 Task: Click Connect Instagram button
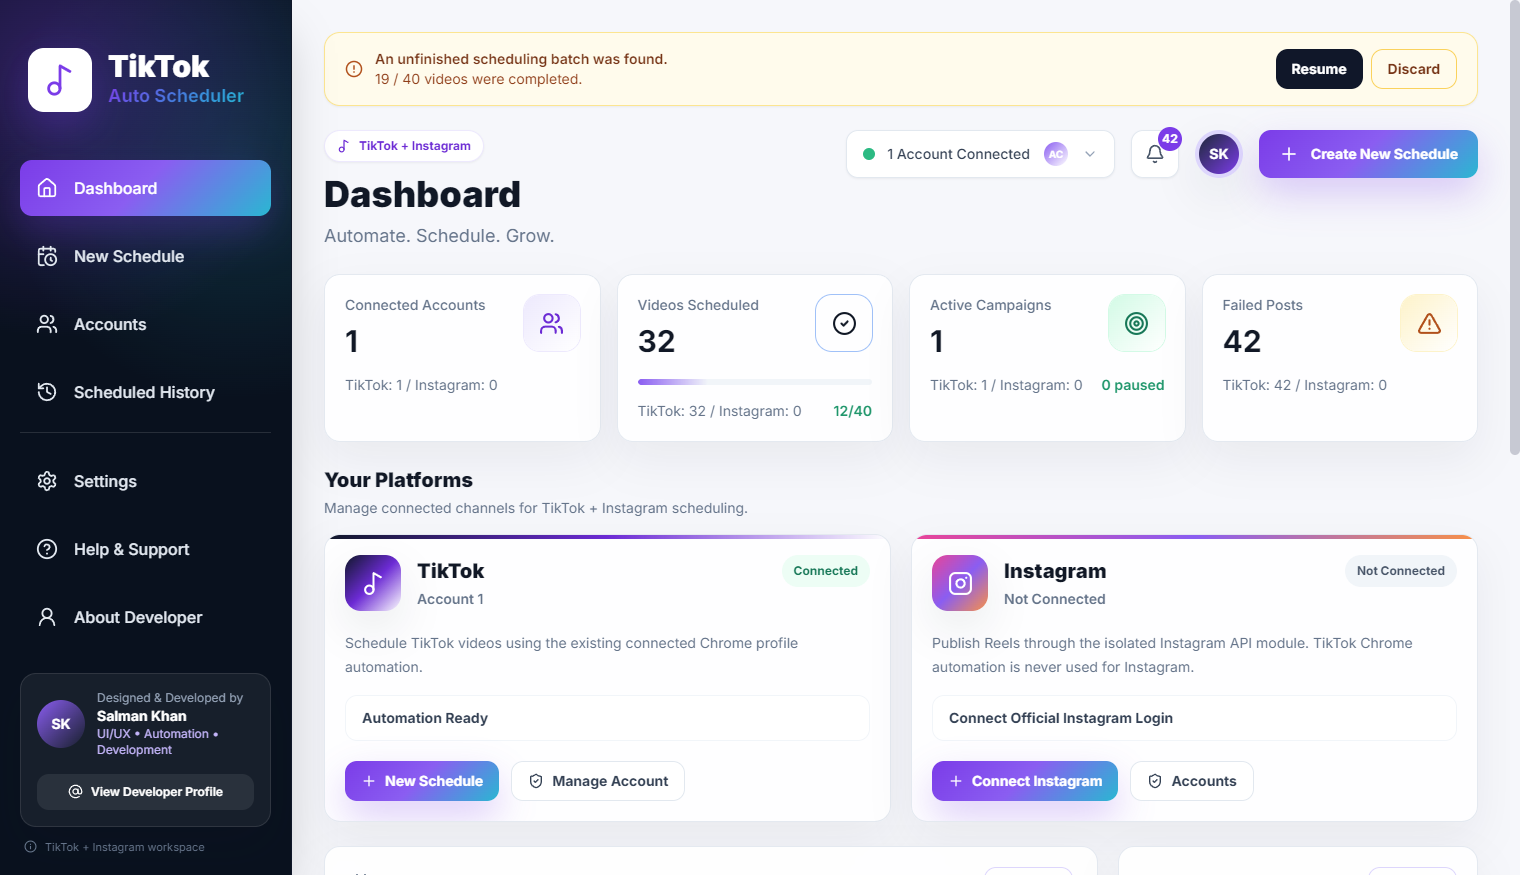click(x=1025, y=781)
